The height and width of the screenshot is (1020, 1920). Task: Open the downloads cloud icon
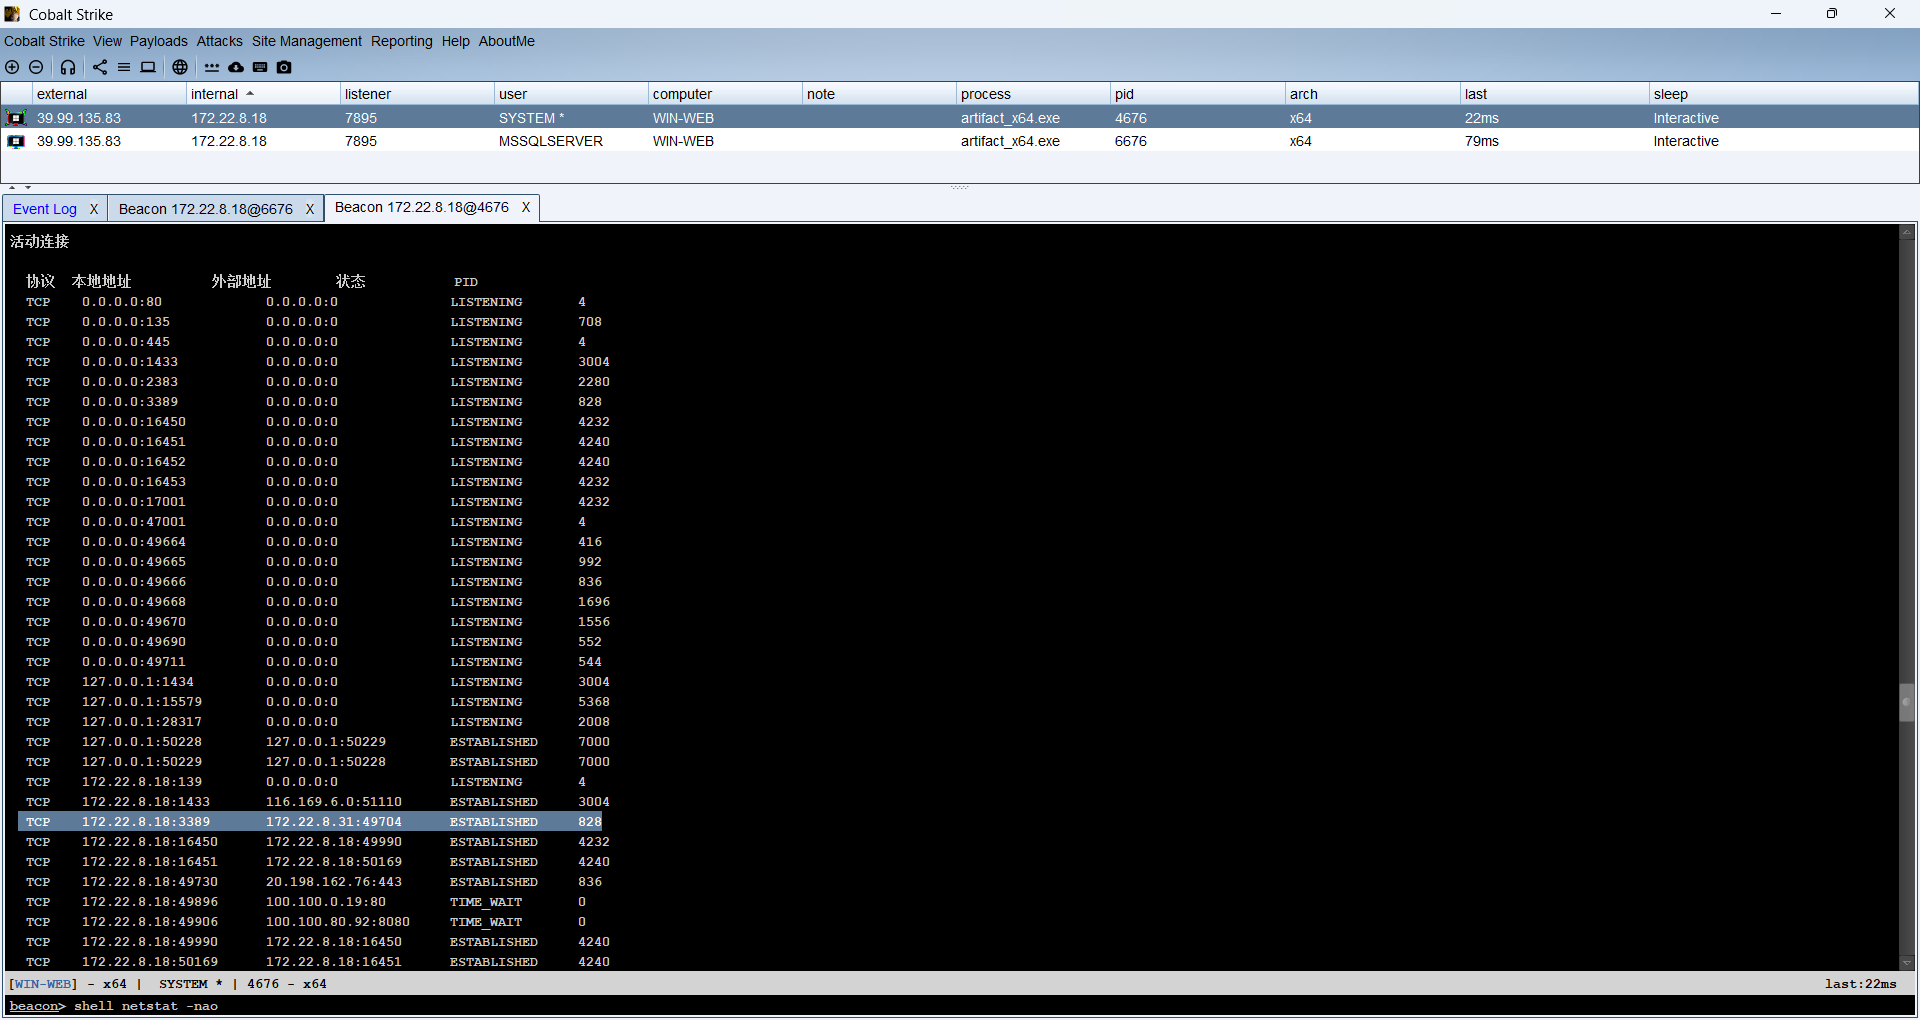pos(236,67)
